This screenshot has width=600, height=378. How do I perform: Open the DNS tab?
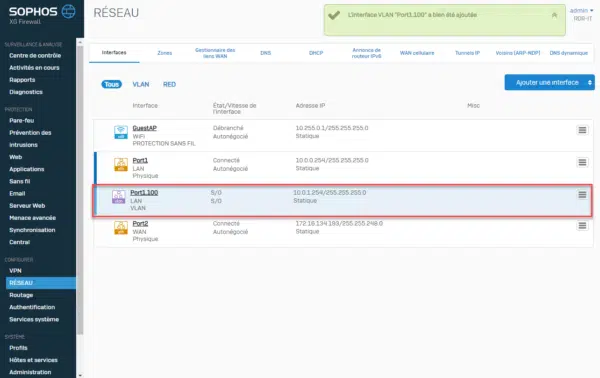click(266, 53)
